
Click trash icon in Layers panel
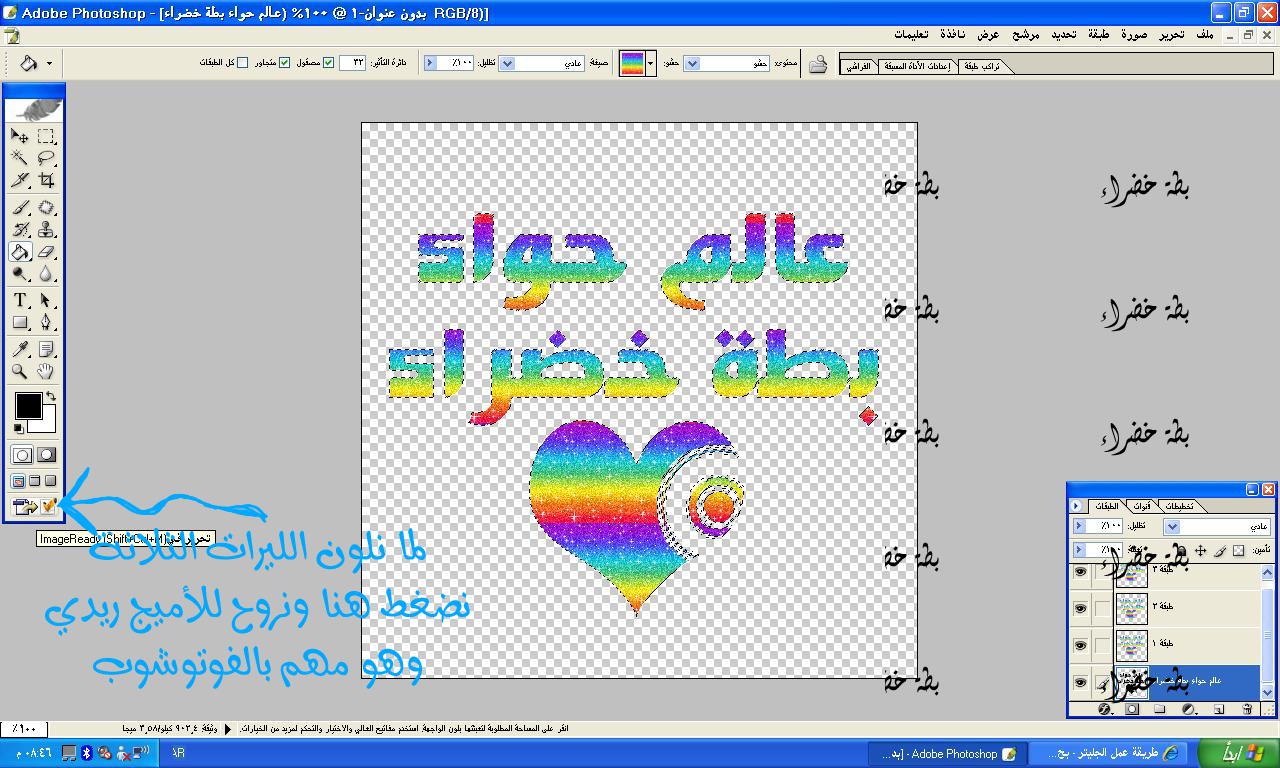coord(1246,709)
